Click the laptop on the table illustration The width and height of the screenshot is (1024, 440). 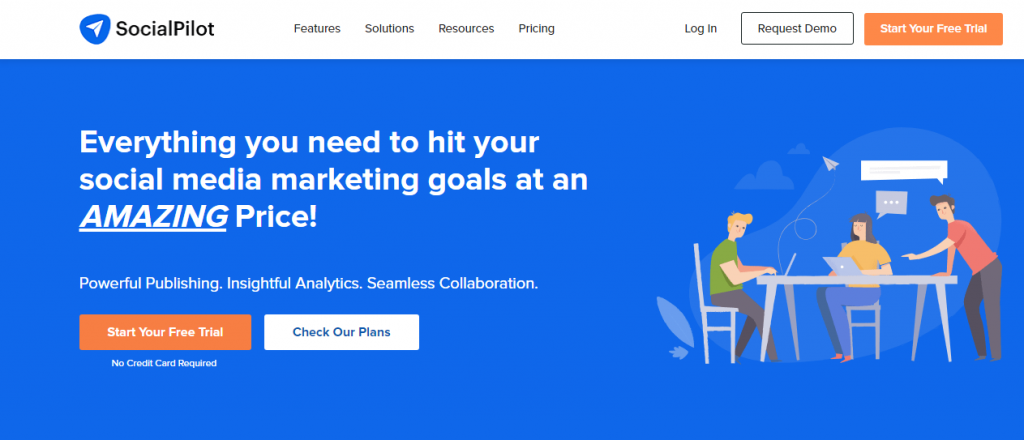(x=843, y=266)
